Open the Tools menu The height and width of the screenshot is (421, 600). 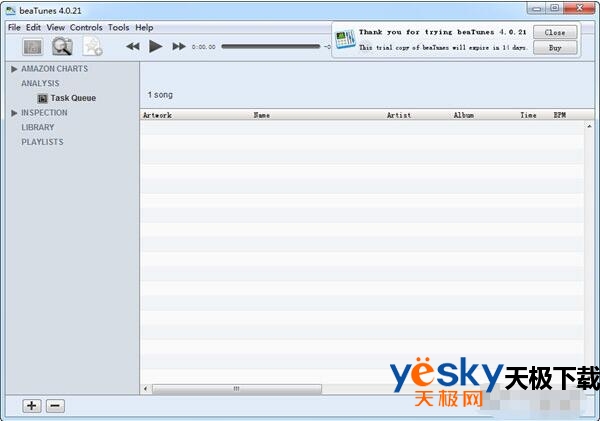[118, 27]
